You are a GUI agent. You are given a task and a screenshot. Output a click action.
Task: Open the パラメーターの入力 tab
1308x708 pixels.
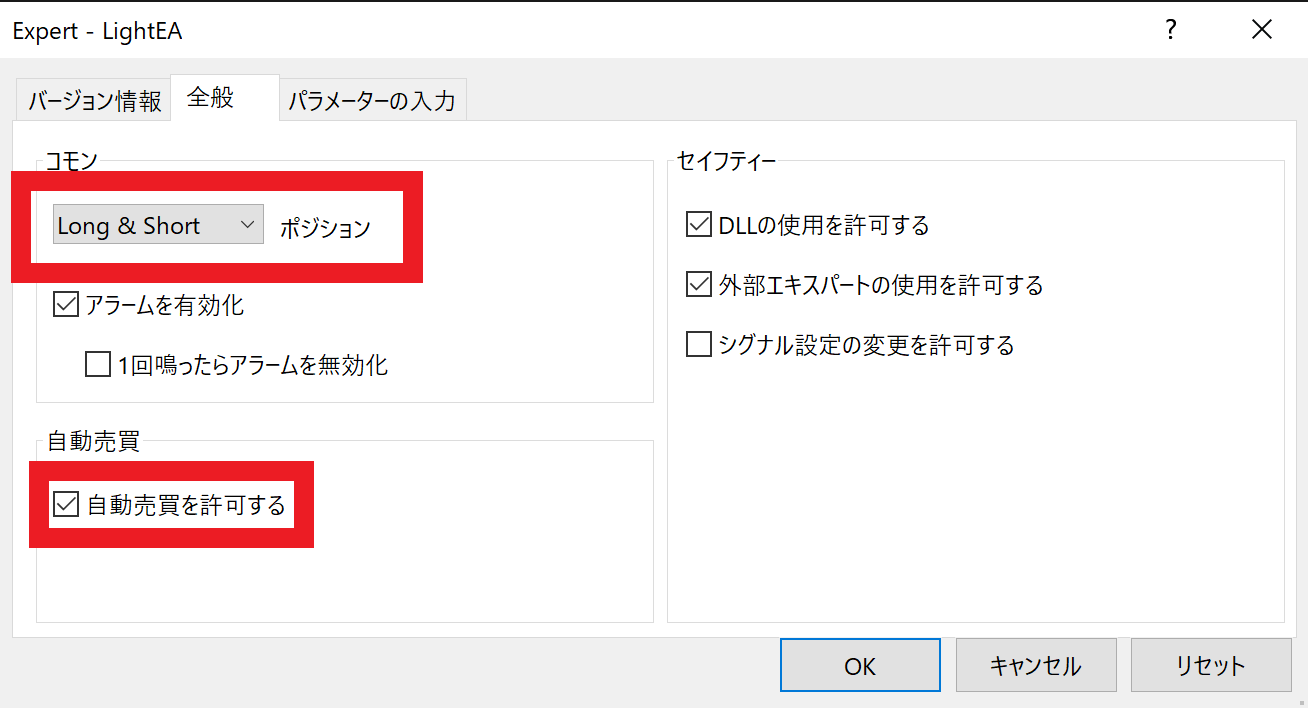[x=372, y=101]
